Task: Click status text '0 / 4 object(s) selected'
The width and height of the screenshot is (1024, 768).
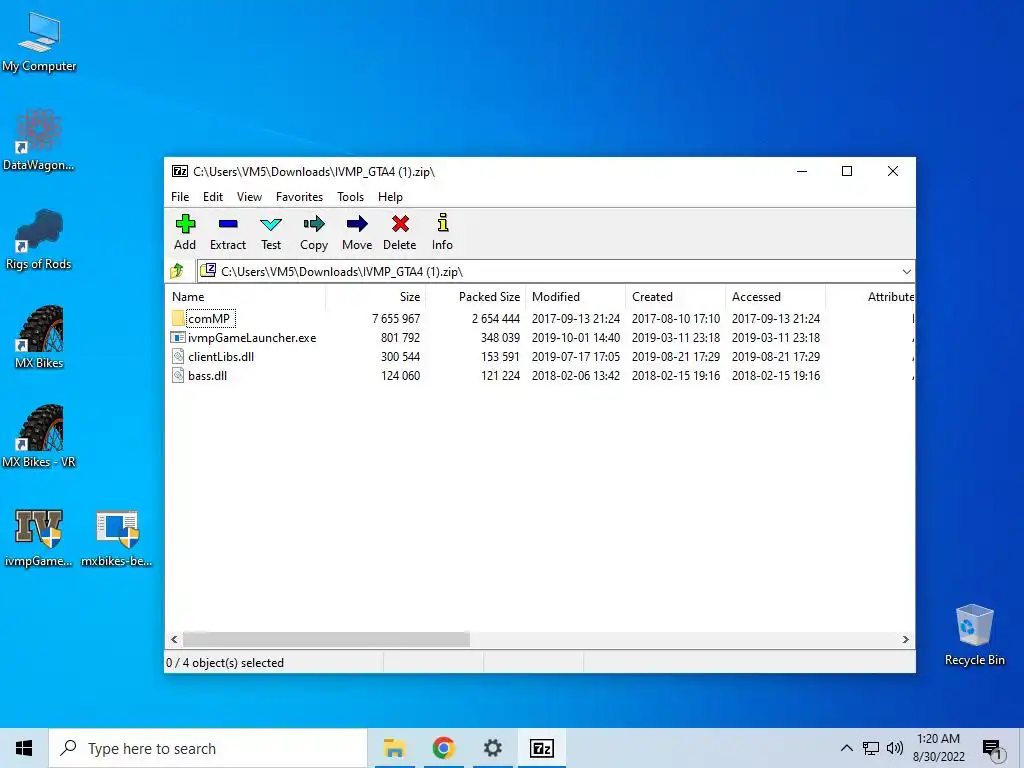Action: 225,663
